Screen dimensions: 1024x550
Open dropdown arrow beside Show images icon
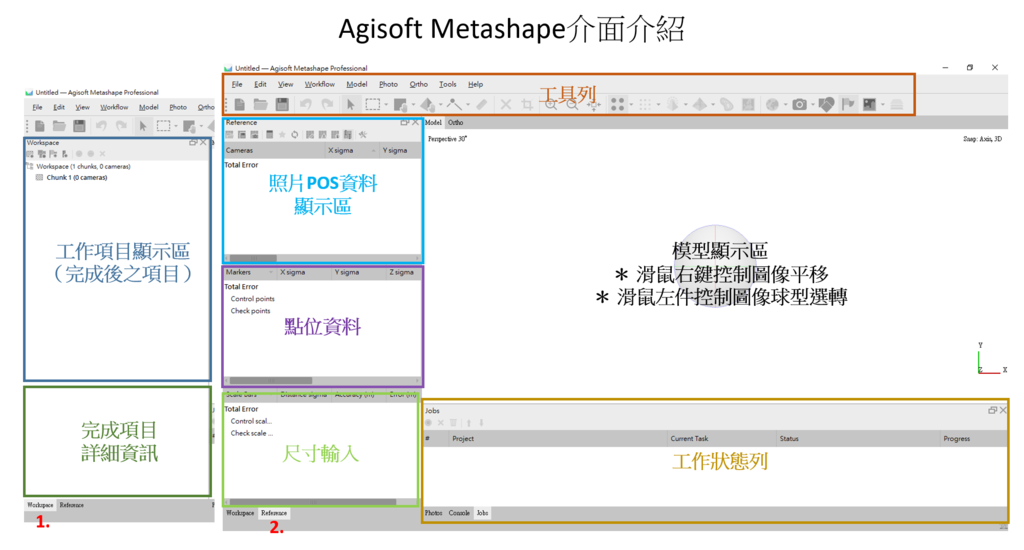coord(883,105)
